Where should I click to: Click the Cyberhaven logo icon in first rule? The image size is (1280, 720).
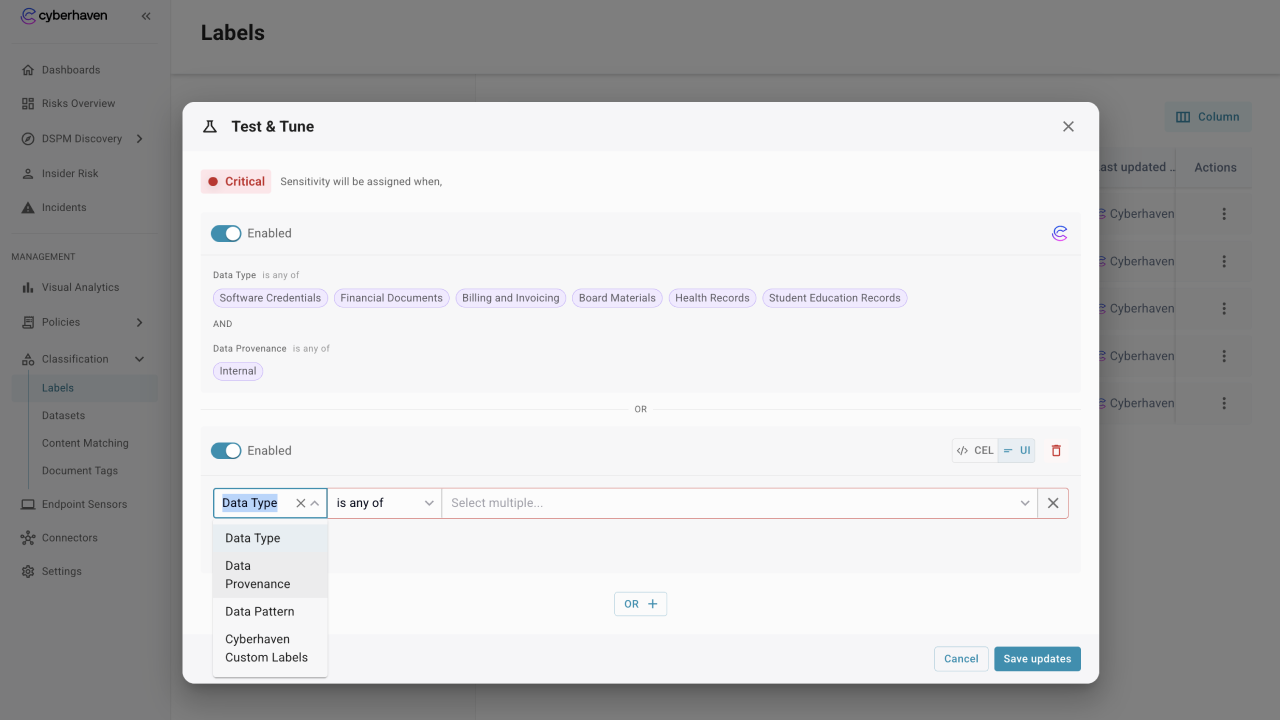pos(1059,233)
